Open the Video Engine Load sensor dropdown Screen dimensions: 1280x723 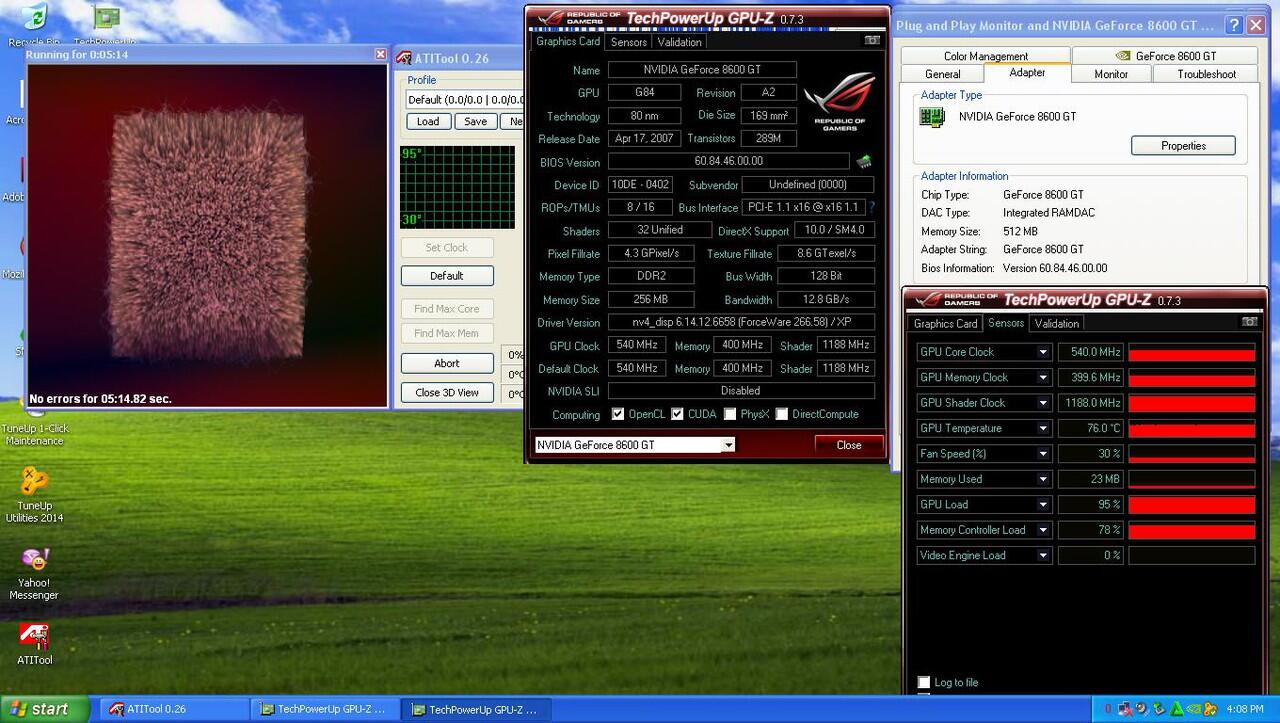click(1043, 555)
